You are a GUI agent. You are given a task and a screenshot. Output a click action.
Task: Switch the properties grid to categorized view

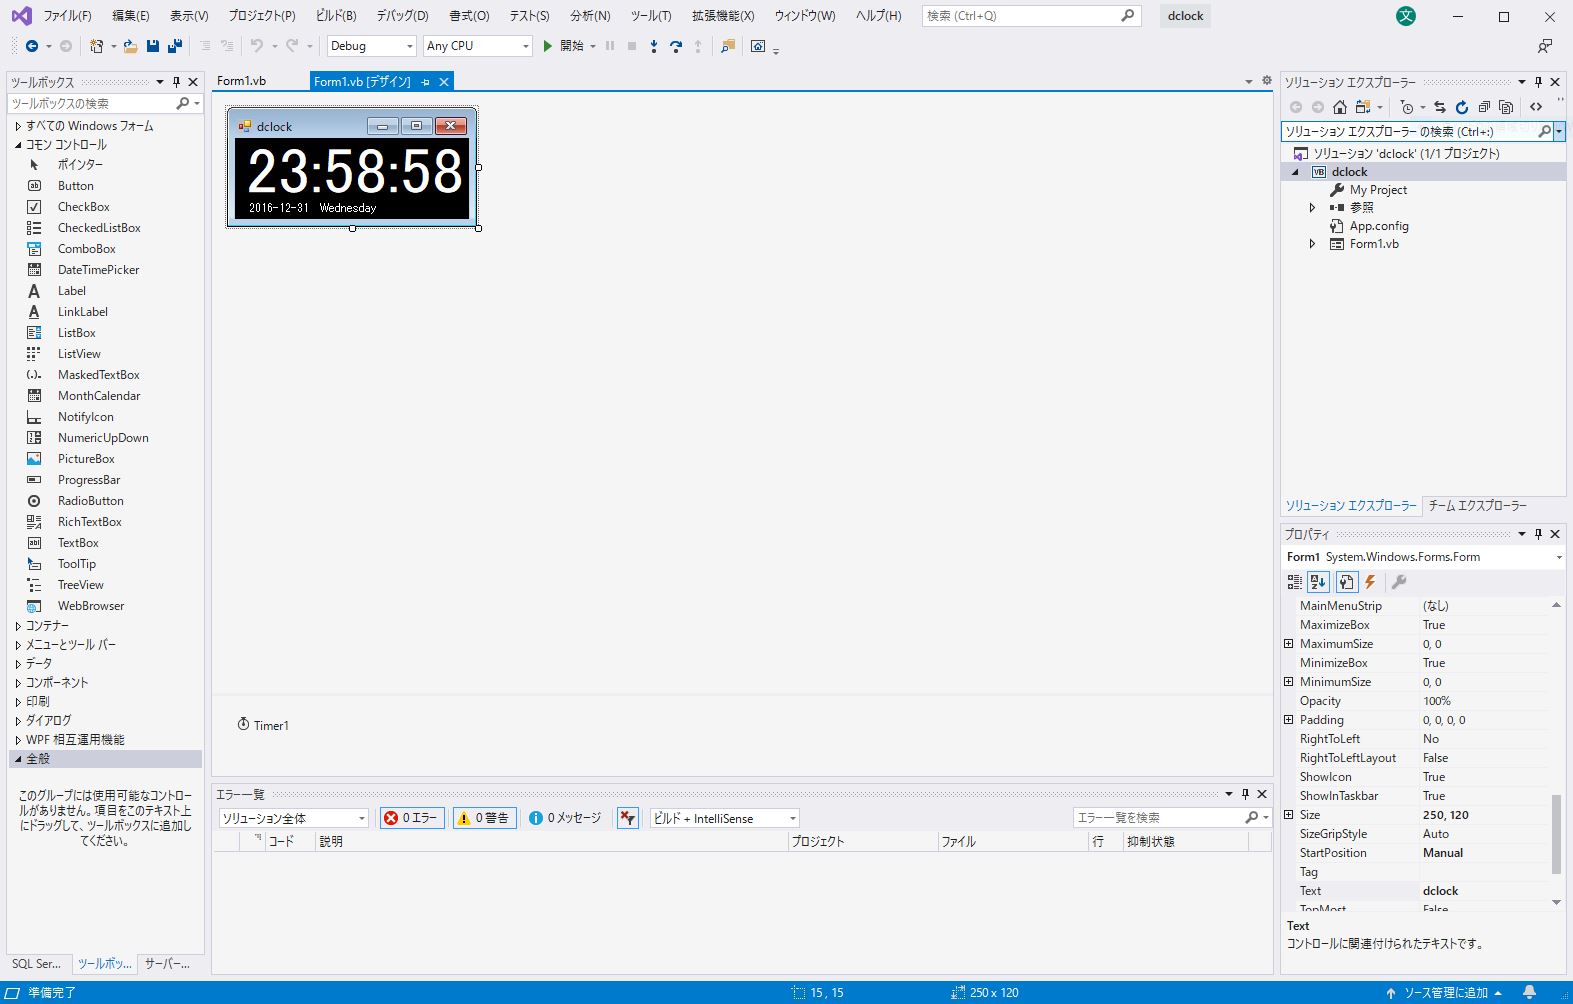(x=1295, y=582)
